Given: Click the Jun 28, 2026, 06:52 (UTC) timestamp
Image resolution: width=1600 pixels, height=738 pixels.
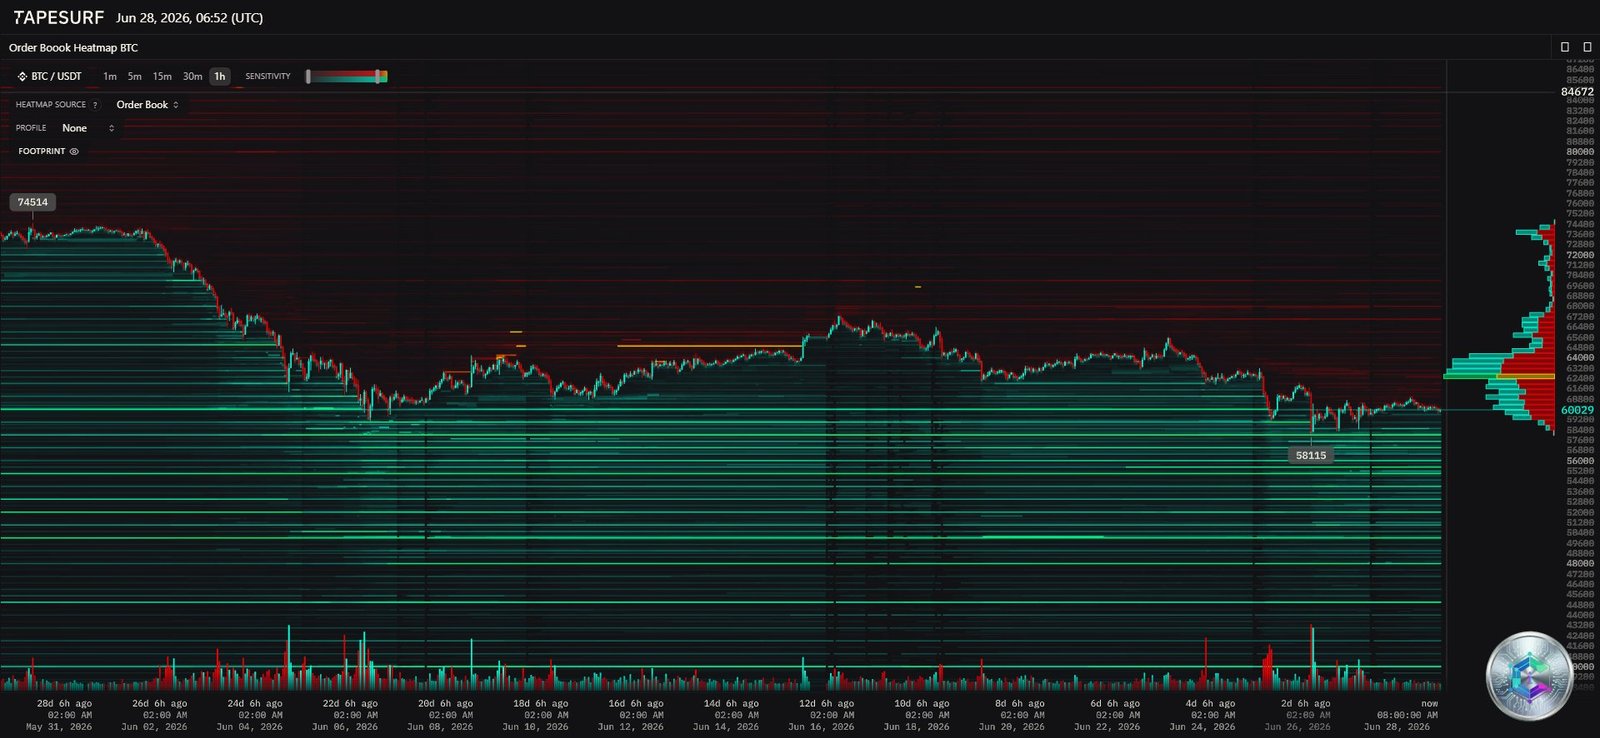Looking at the screenshot, I should coord(190,18).
